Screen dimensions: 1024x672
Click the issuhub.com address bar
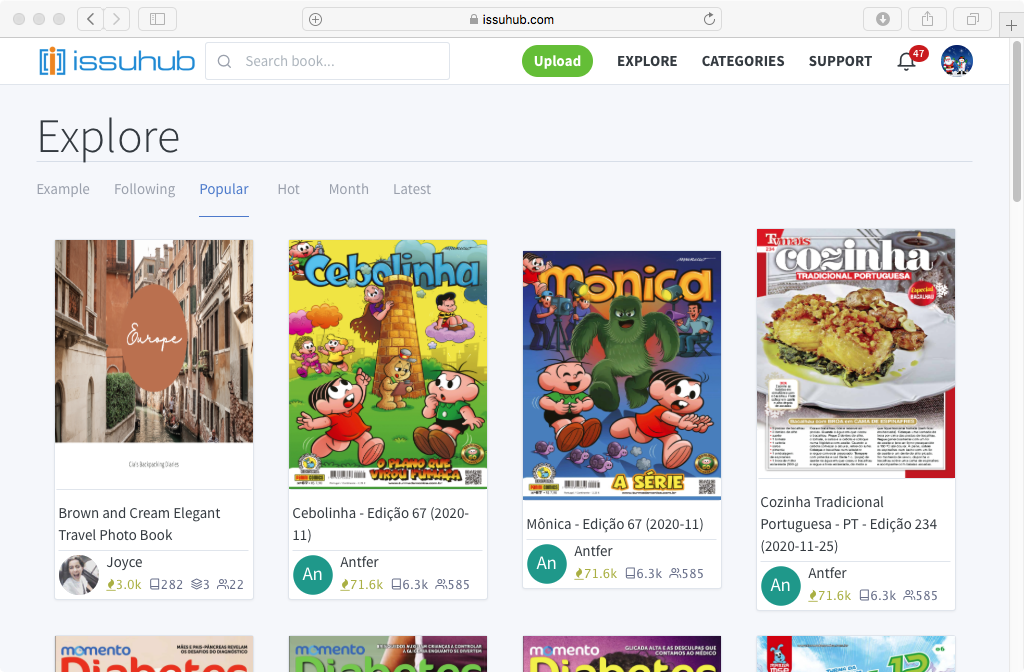click(x=511, y=20)
